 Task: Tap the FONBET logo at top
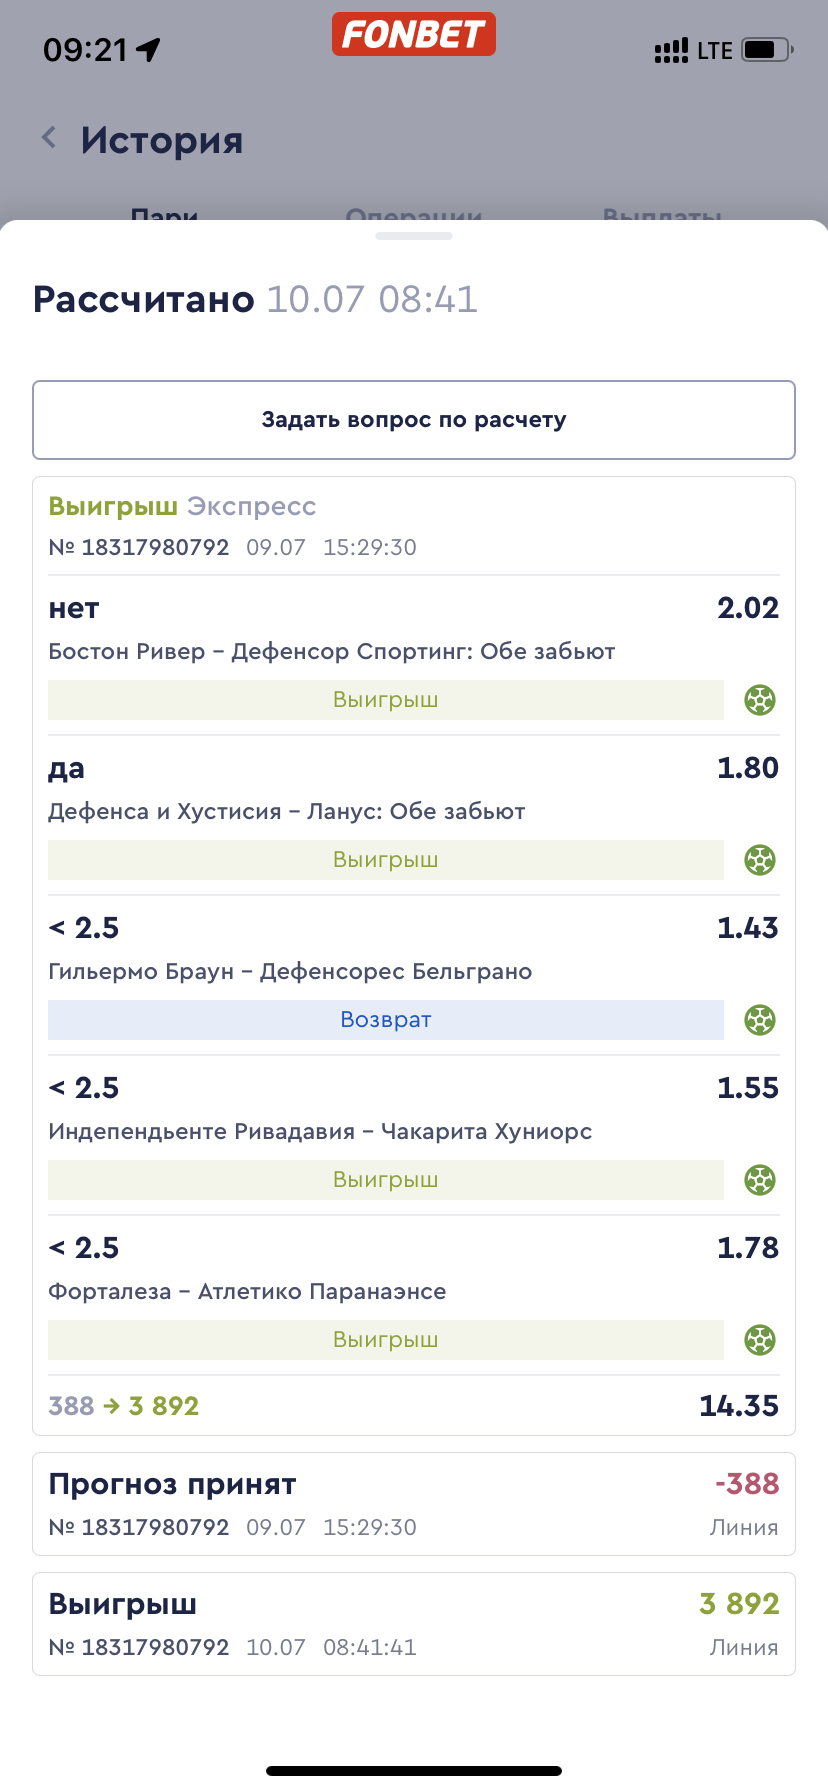point(414,34)
